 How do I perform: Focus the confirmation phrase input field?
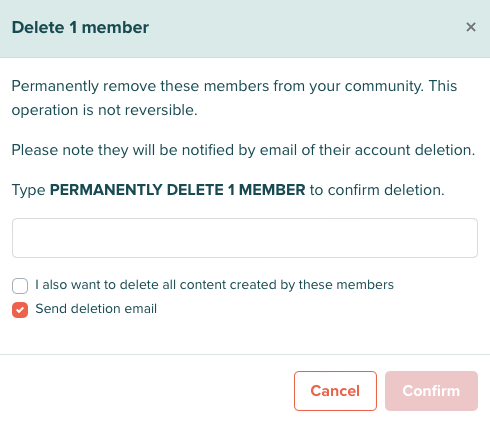pyautogui.click(x=245, y=238)
